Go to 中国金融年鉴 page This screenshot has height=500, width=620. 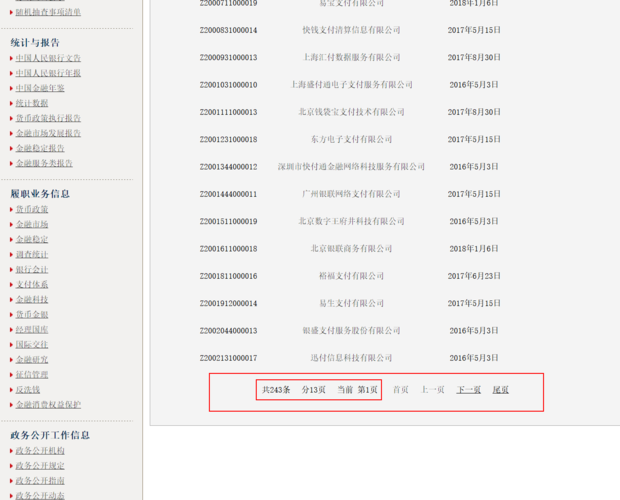point(40,88)
